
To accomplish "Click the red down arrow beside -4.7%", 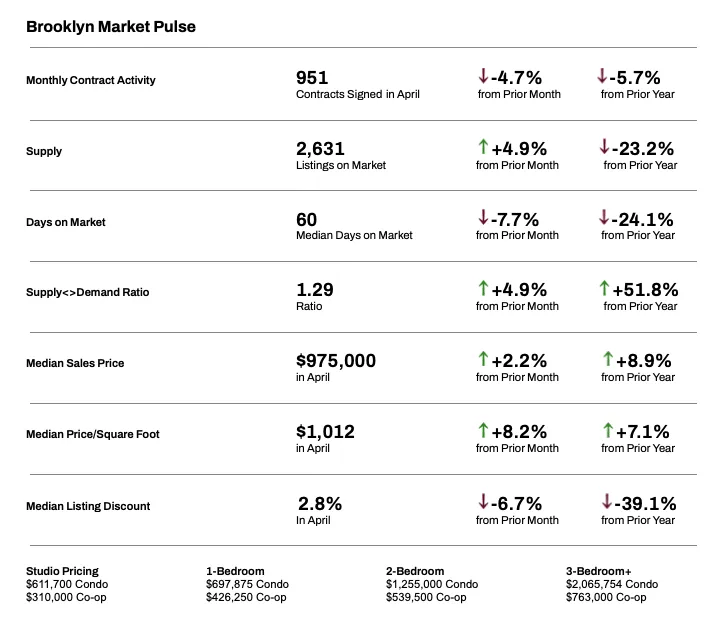I will point(483,76).
